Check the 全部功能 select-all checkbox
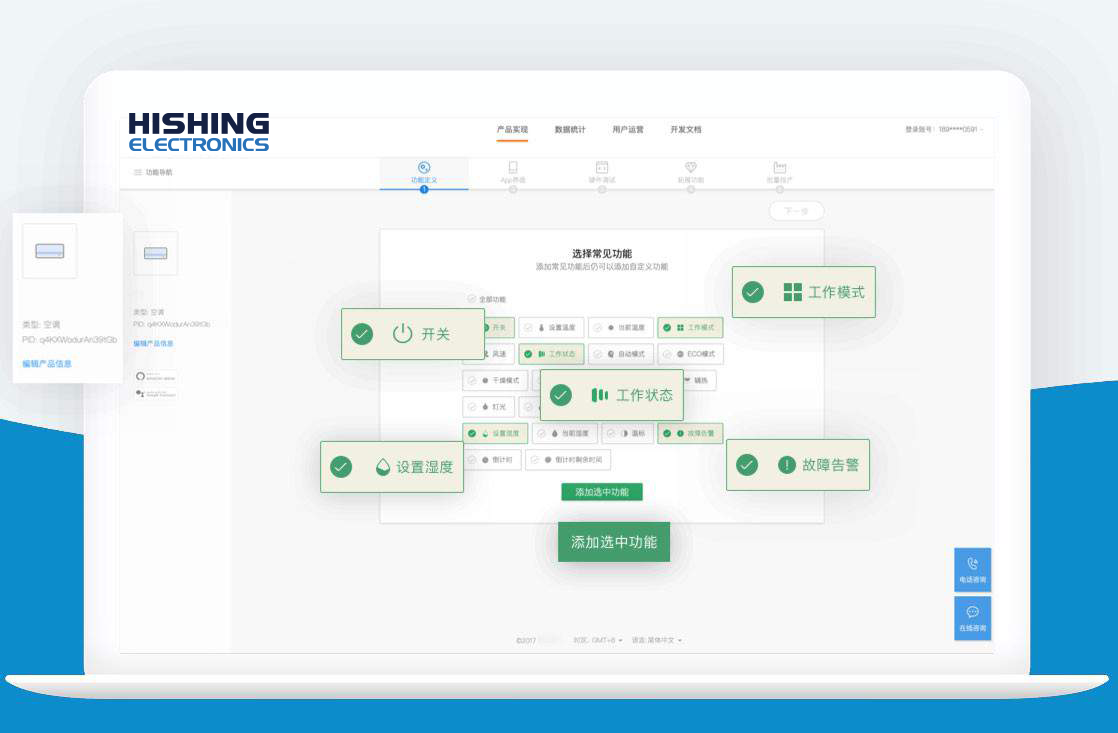The width and height of the screenshot is (1118, 733). [472, 299]
